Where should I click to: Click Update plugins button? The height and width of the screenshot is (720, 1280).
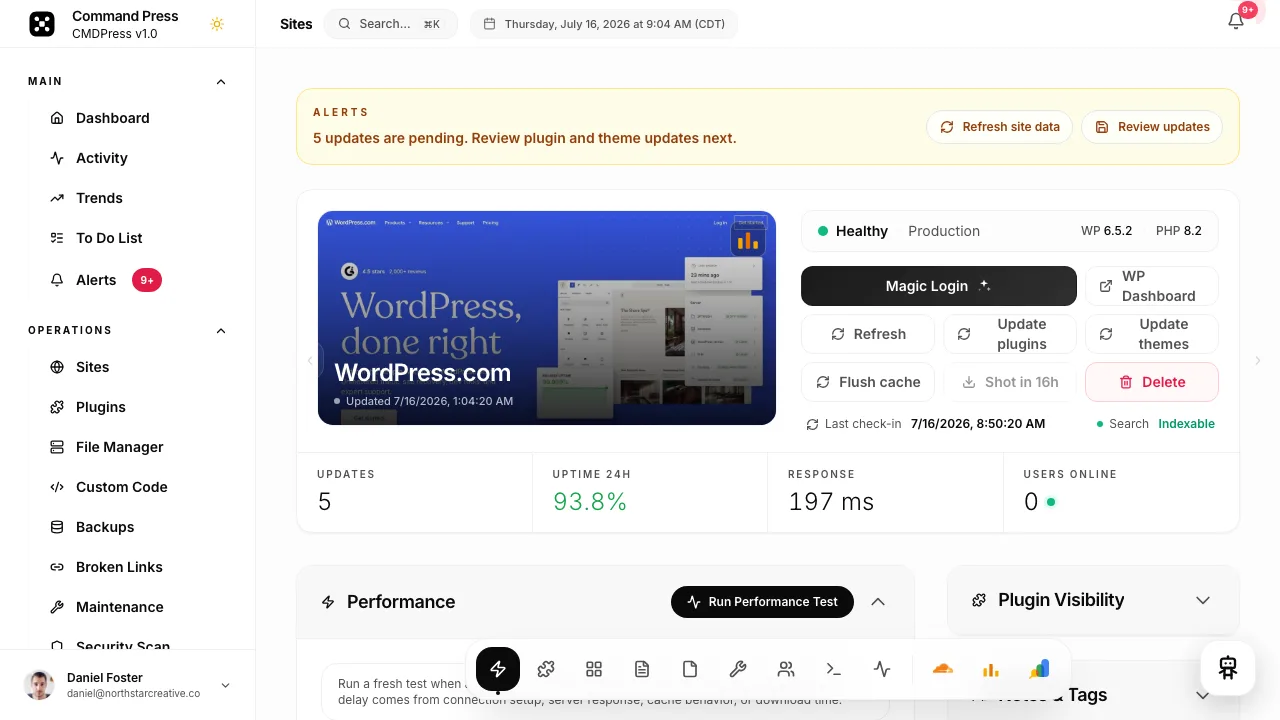(x=1010, y=334)
